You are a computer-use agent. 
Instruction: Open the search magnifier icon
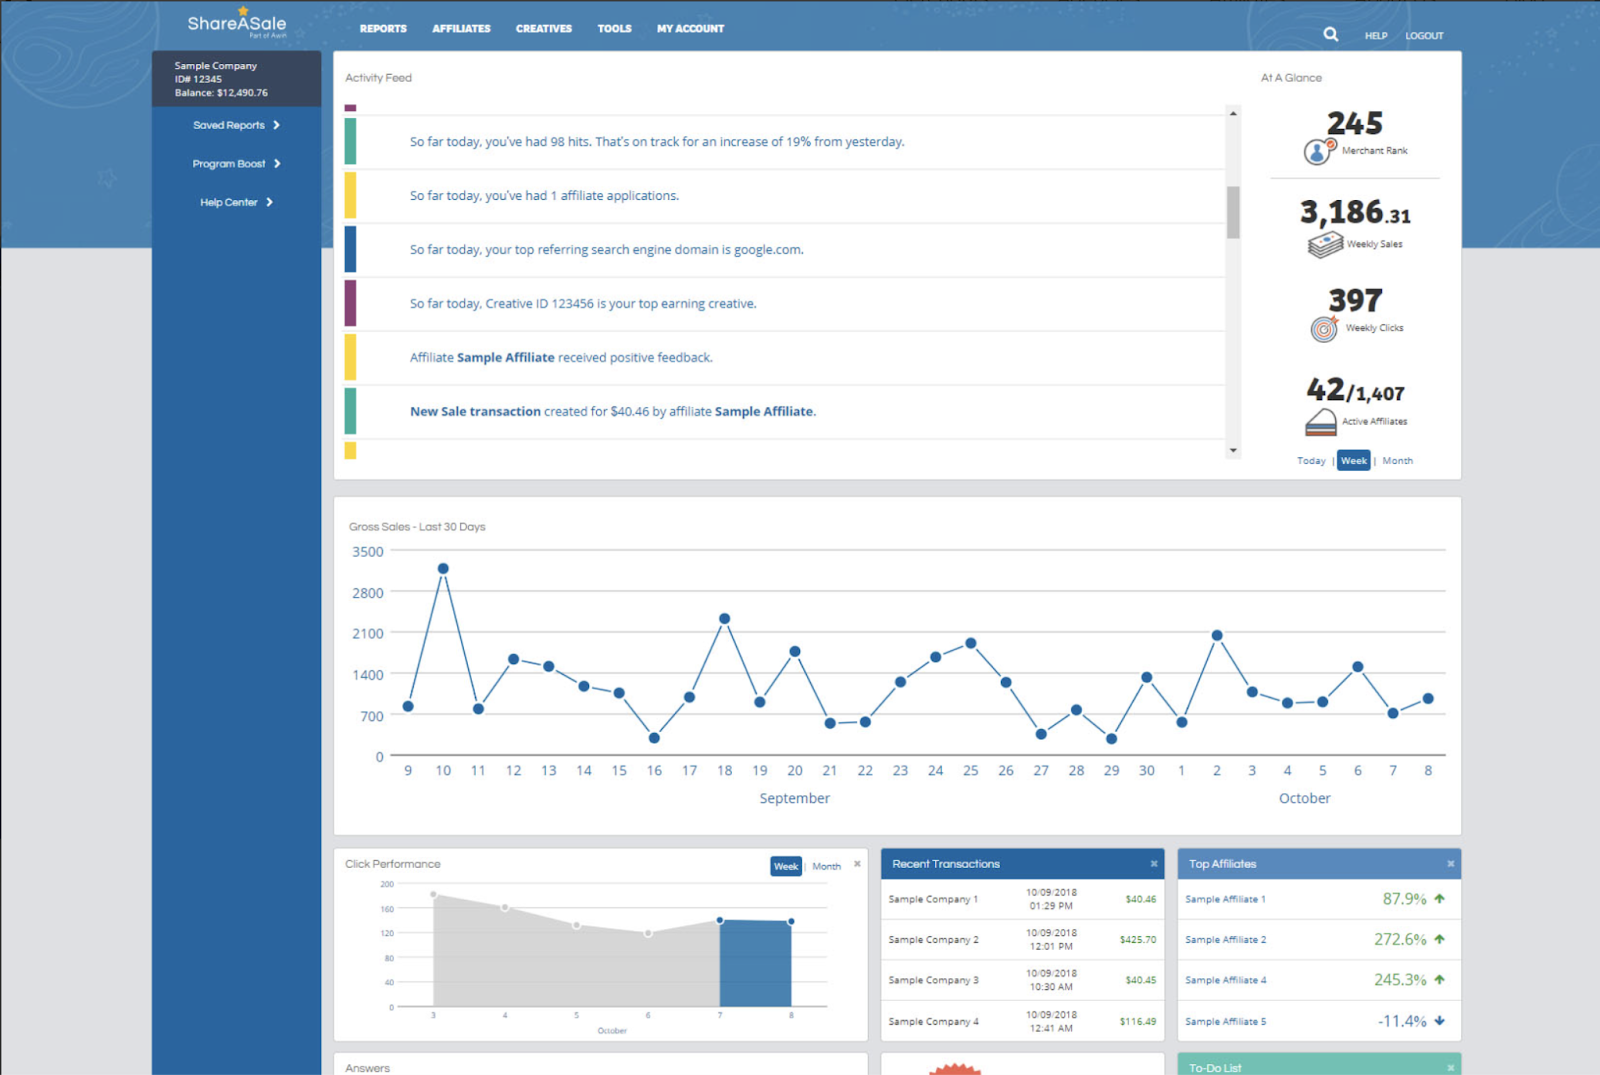1331,33
